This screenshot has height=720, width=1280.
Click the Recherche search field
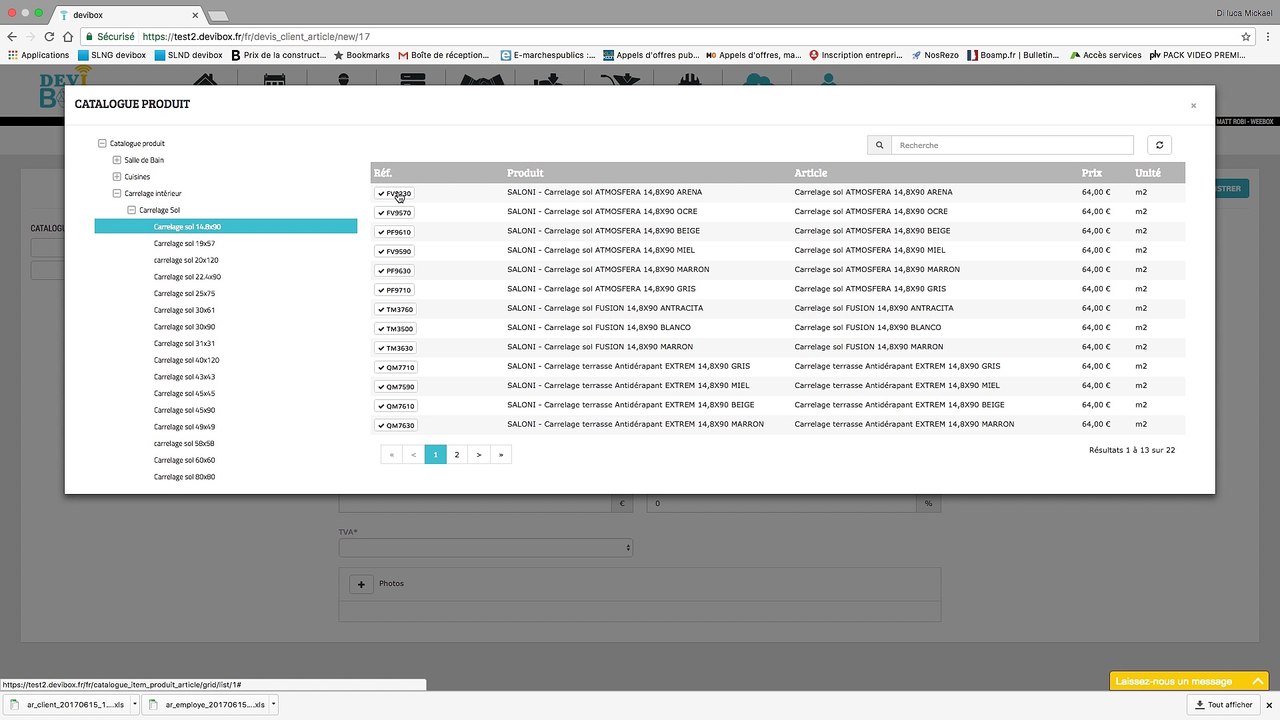pos(1012,145)
